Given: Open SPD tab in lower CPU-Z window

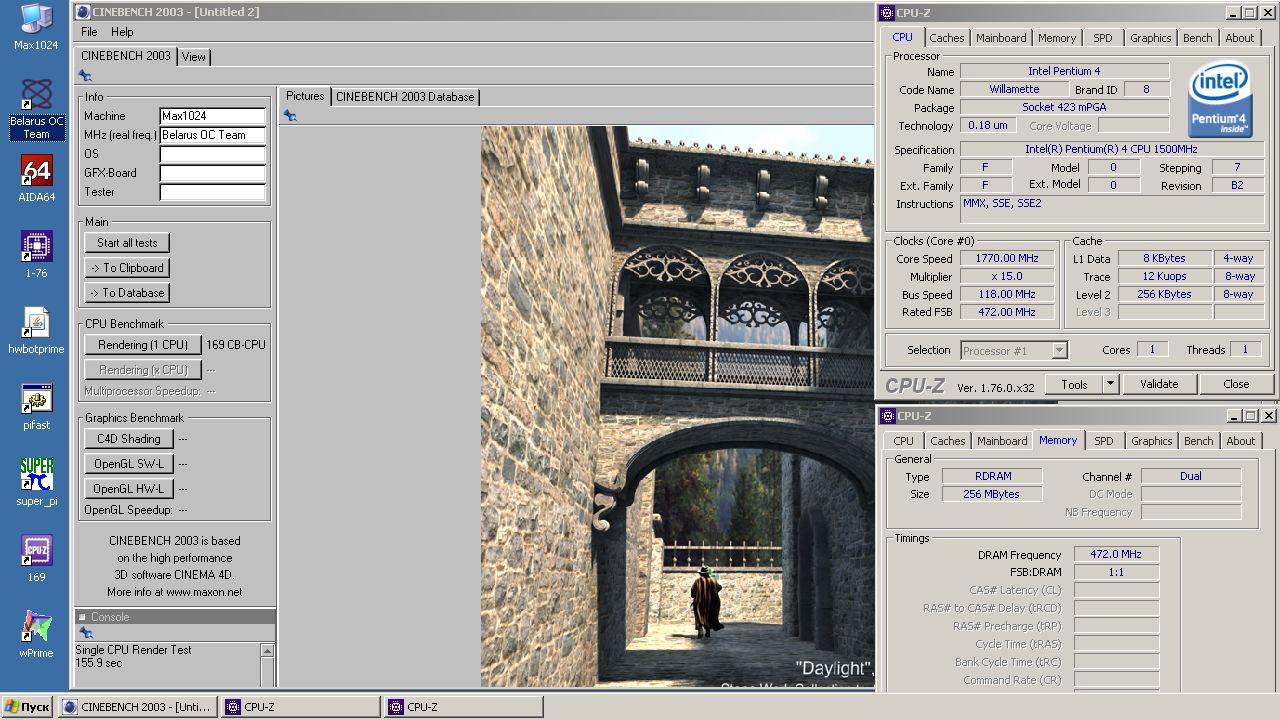Looking at the screenshot, I should pyautogui.click(x=1104, y=441).
